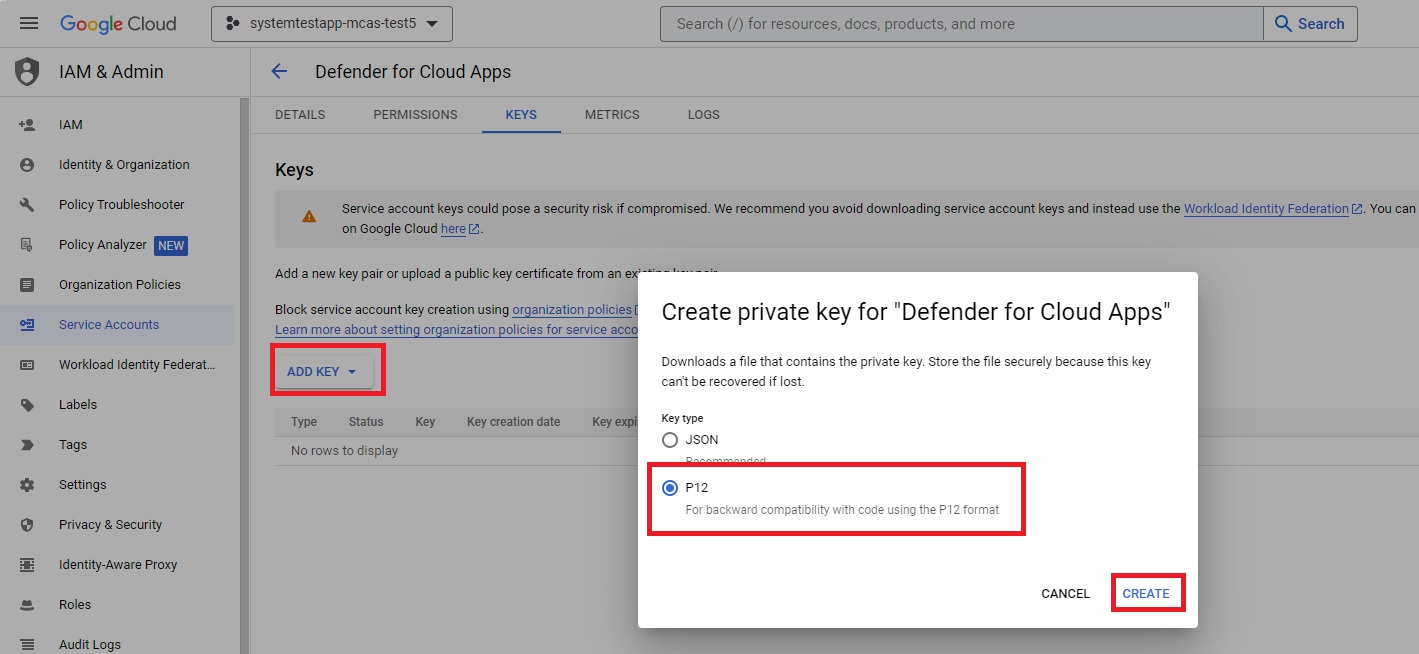
Task: Click the IAM person-add icon in sidebar
Action: point(27,125)
